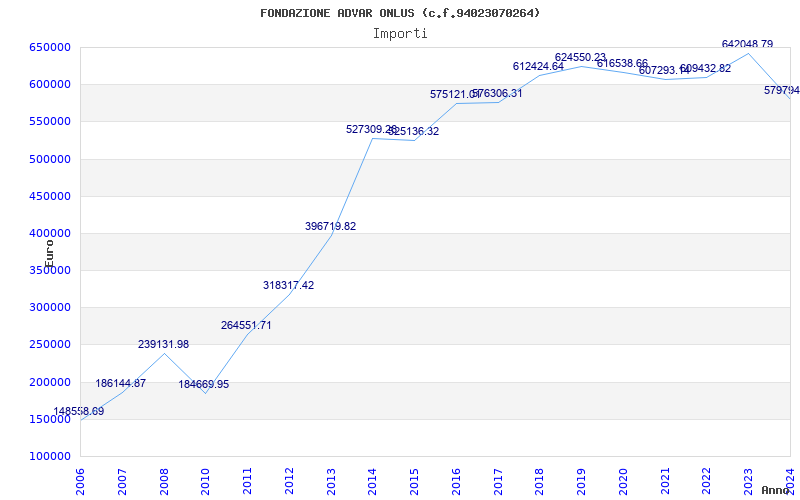This screenshot has height=500, width=800.
Task: Click the x-axis year 2012
Action: click(289, 481)
